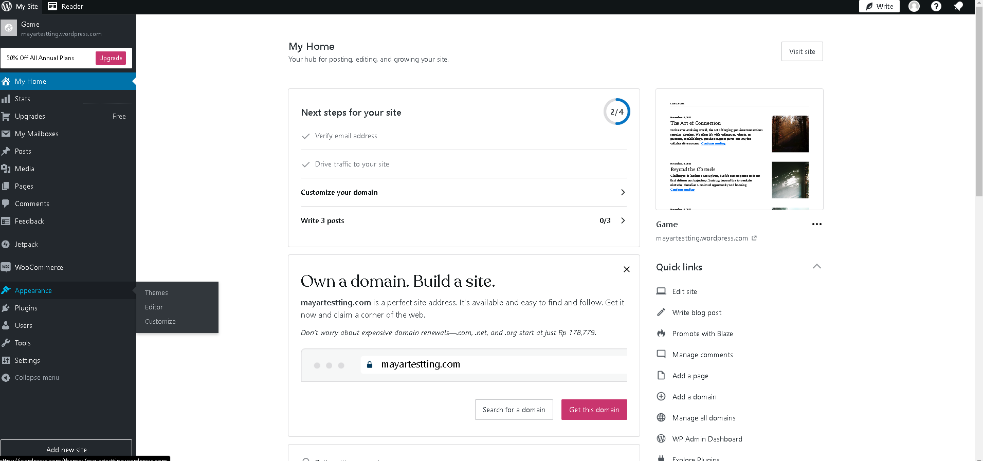Open mayartestting.wordpress.com external link
983x461 pixels.
706,239
